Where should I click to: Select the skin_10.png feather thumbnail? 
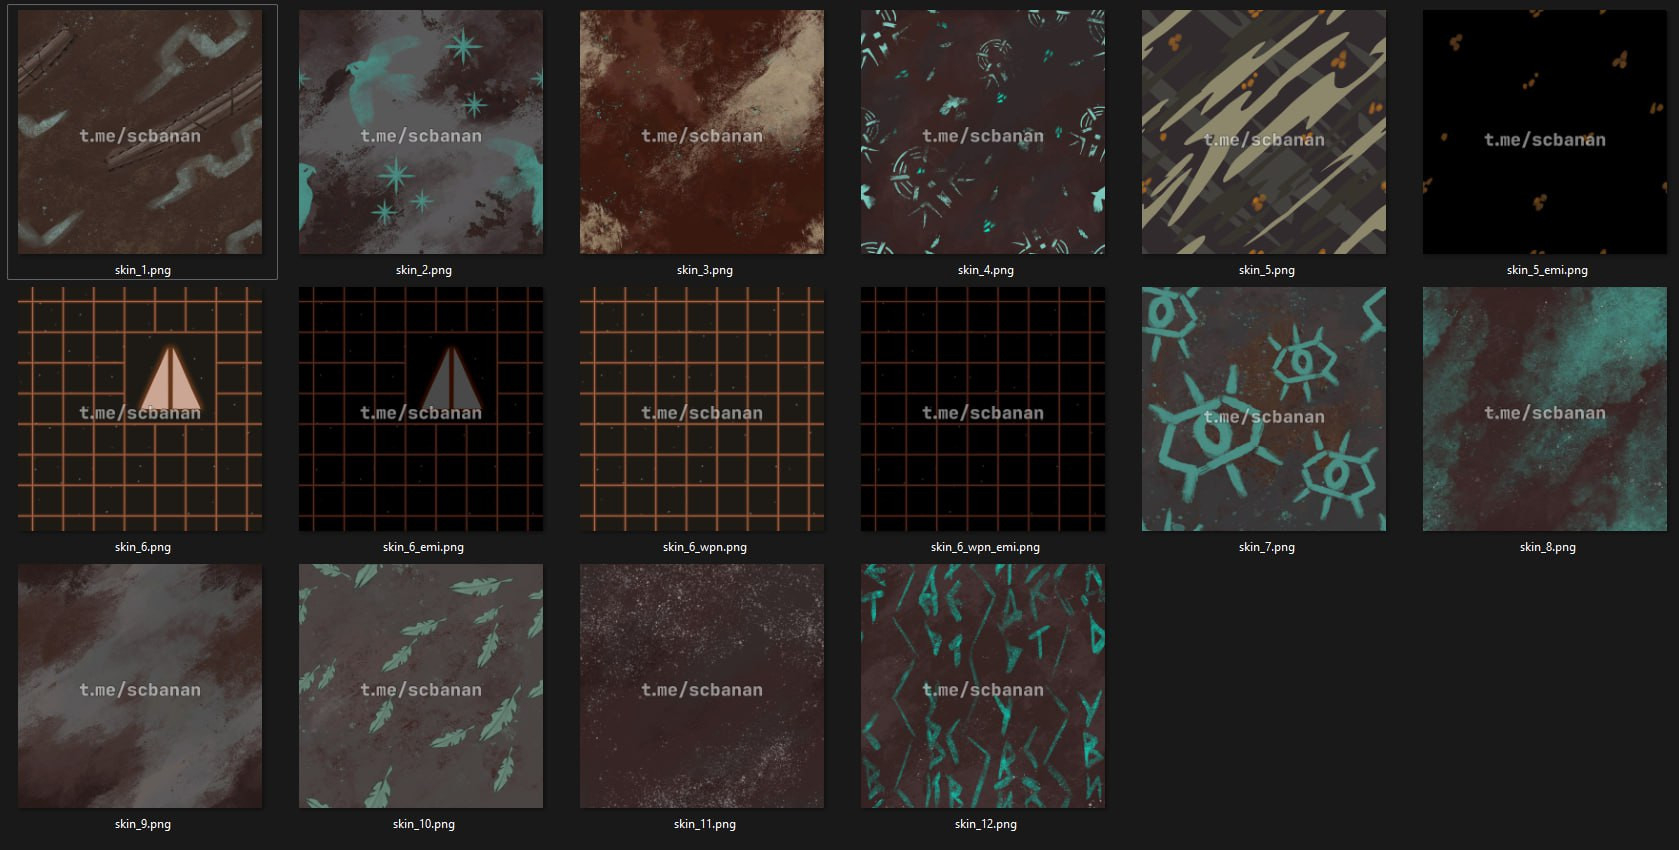[421, 686]
